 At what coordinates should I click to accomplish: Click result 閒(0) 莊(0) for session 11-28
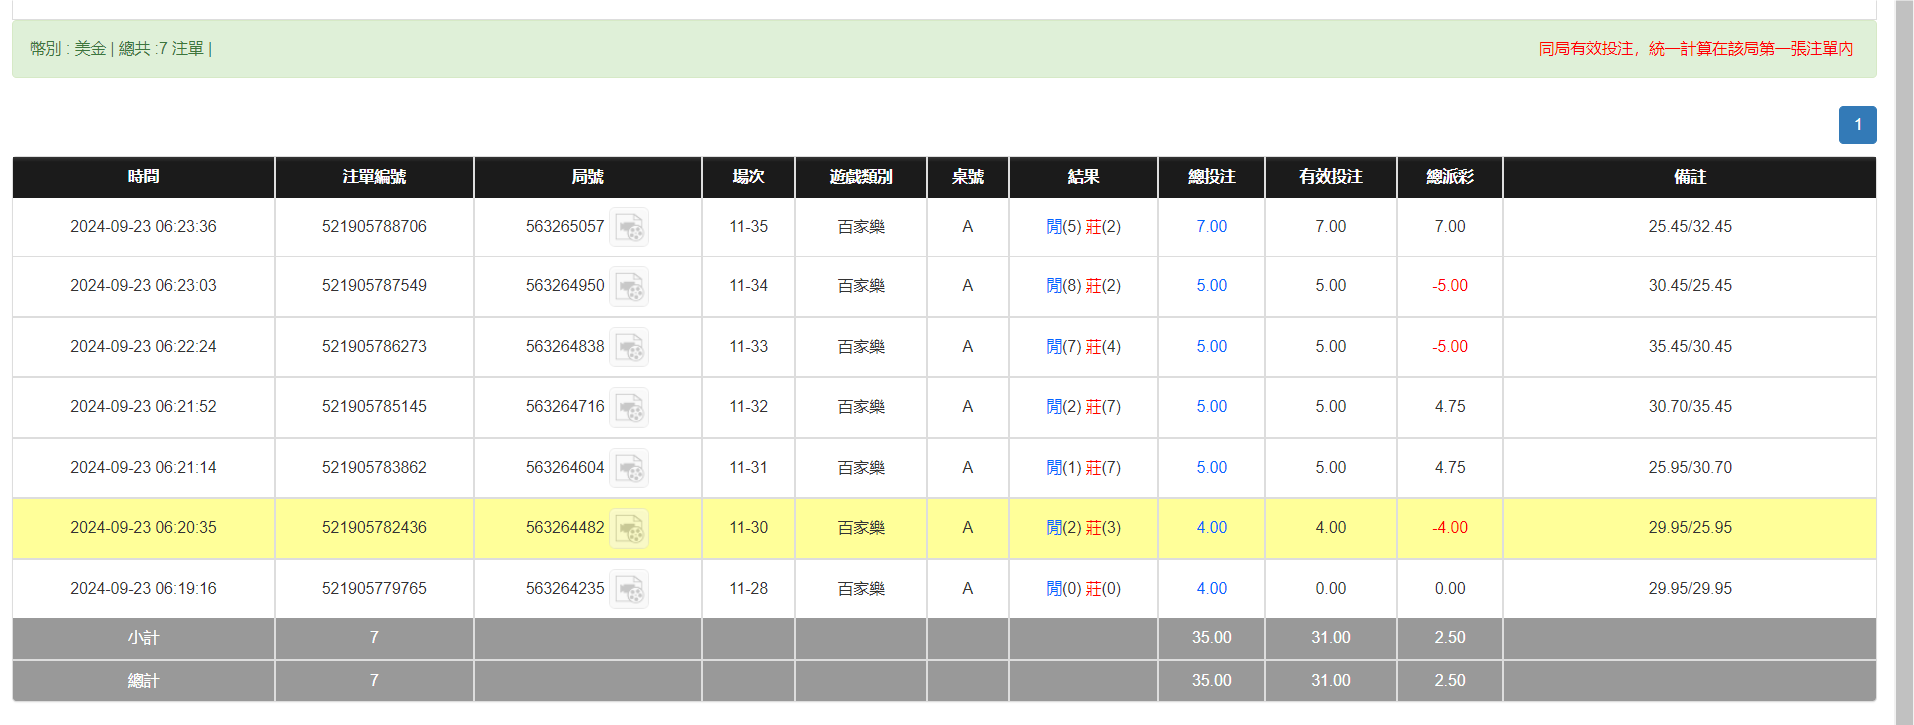click(1083, 589)
